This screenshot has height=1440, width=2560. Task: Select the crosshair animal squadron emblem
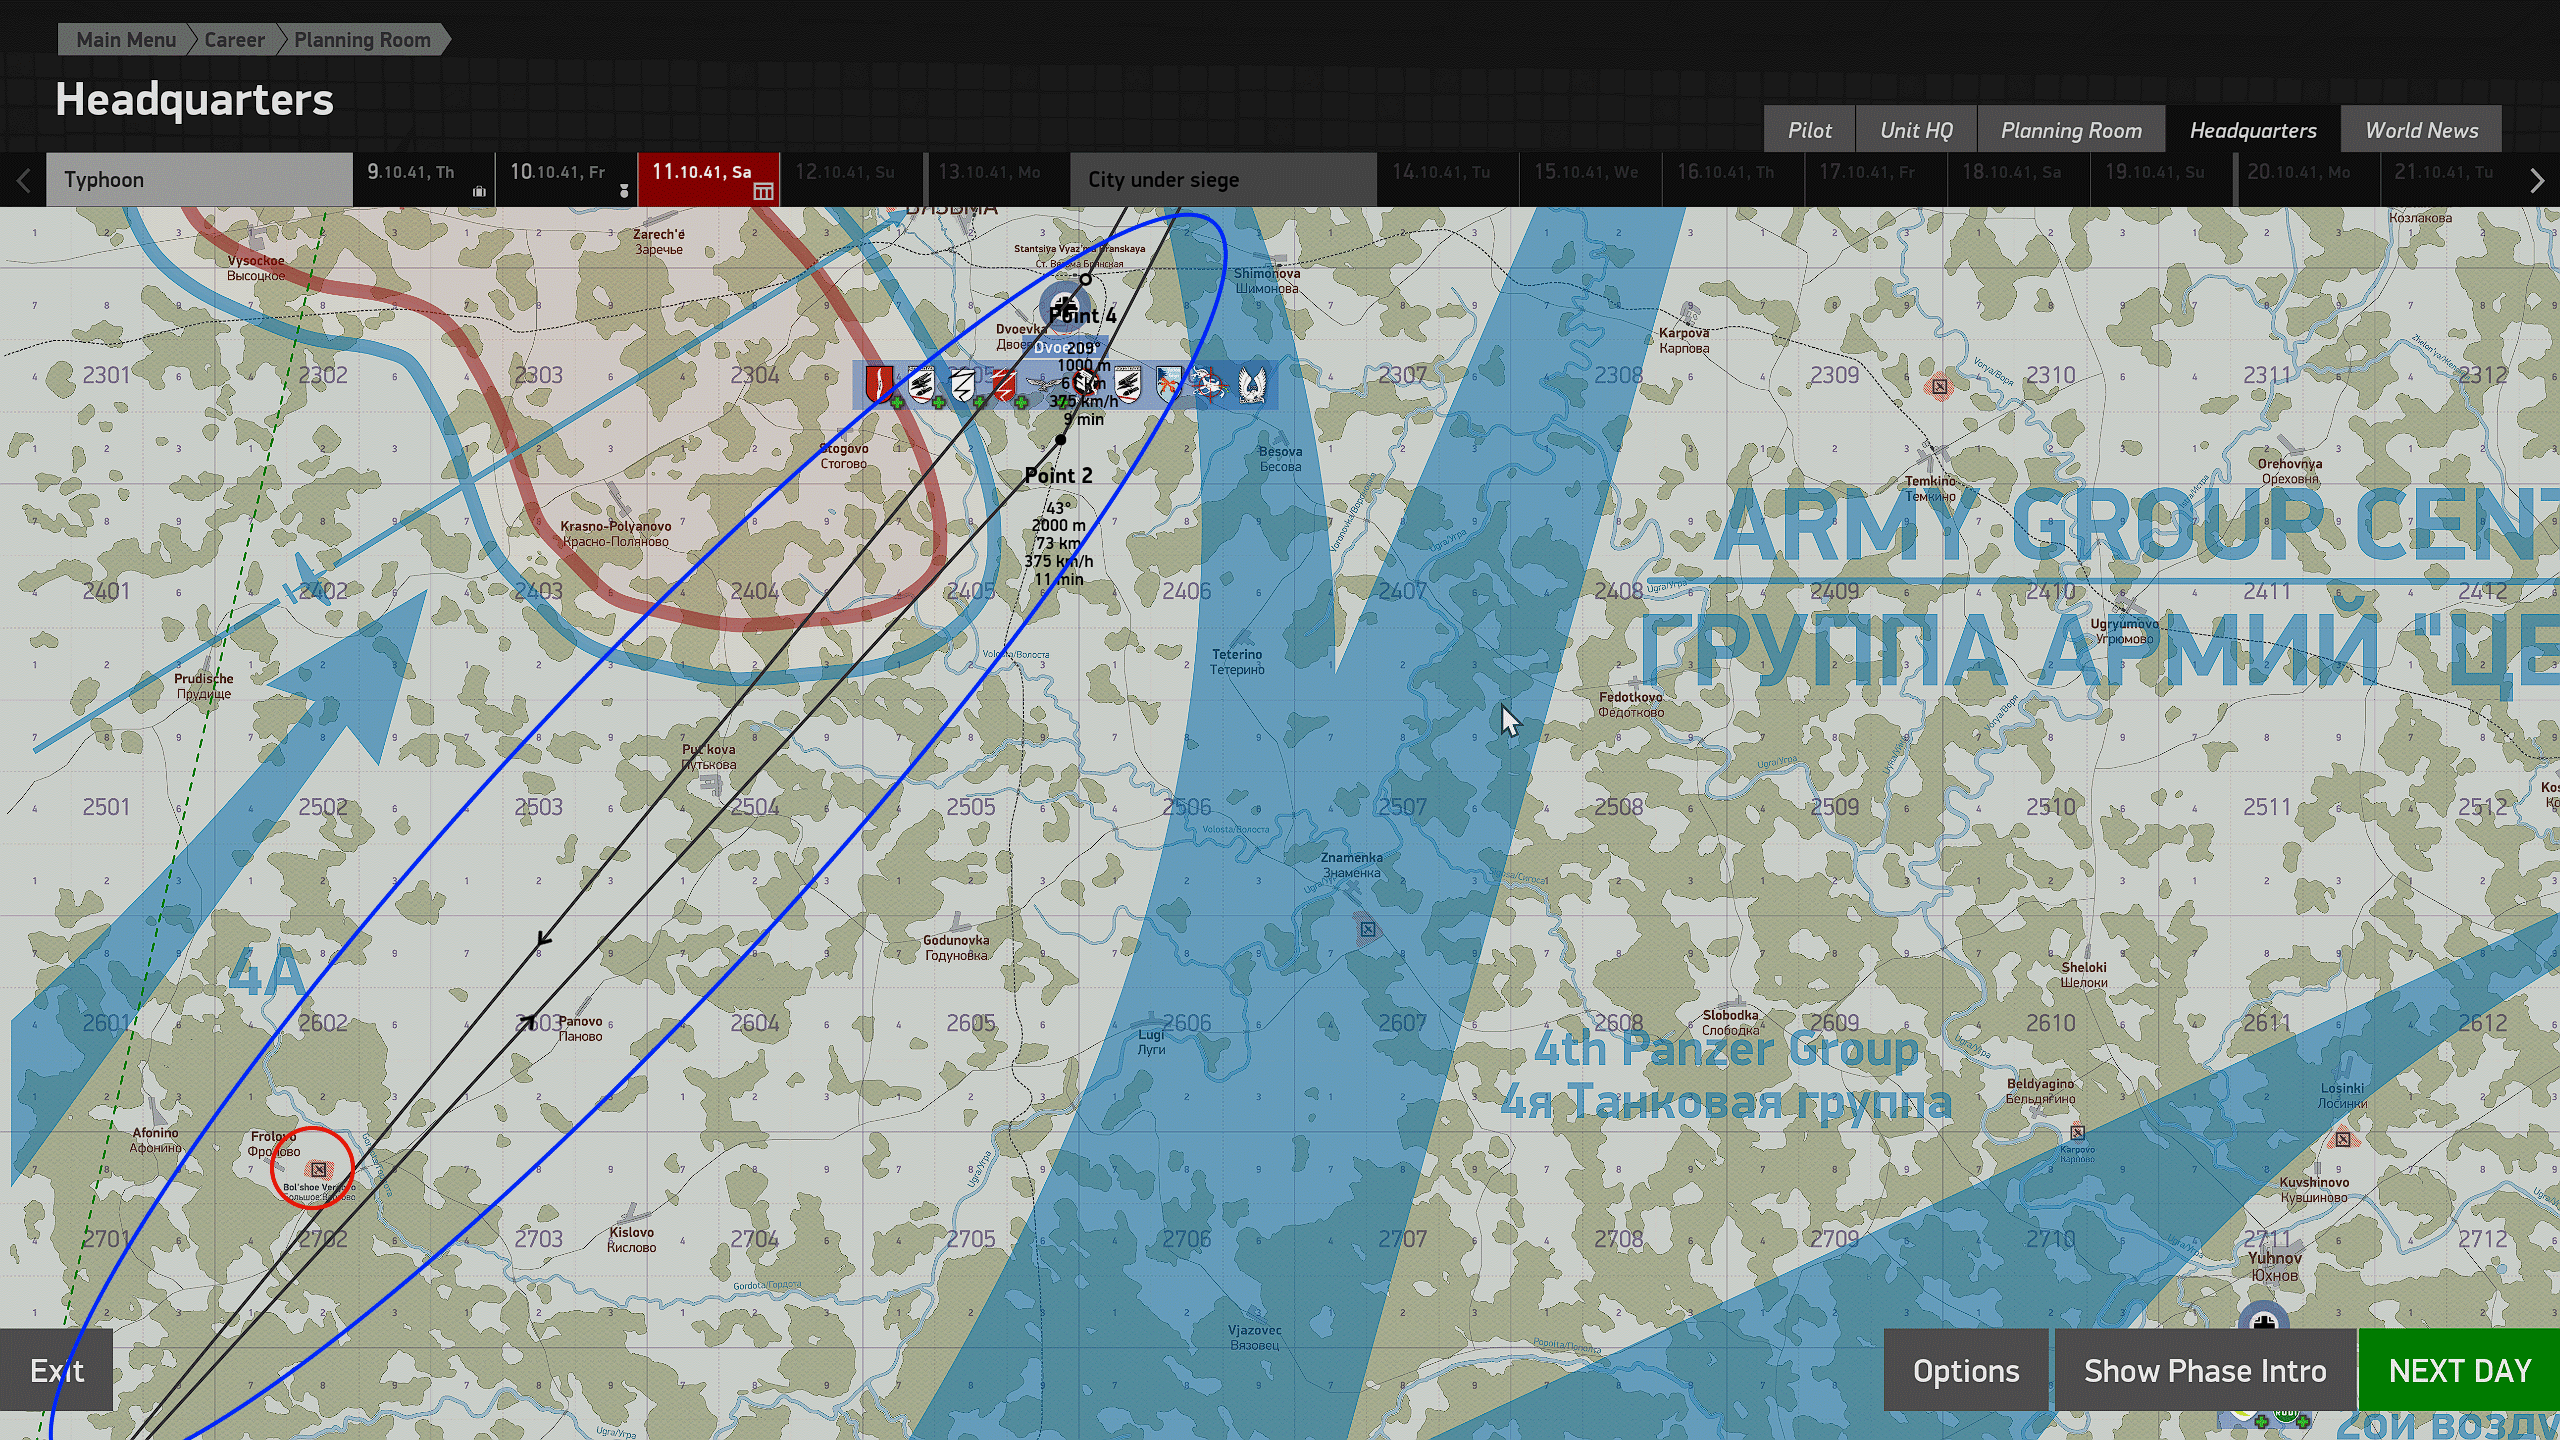1210,385
